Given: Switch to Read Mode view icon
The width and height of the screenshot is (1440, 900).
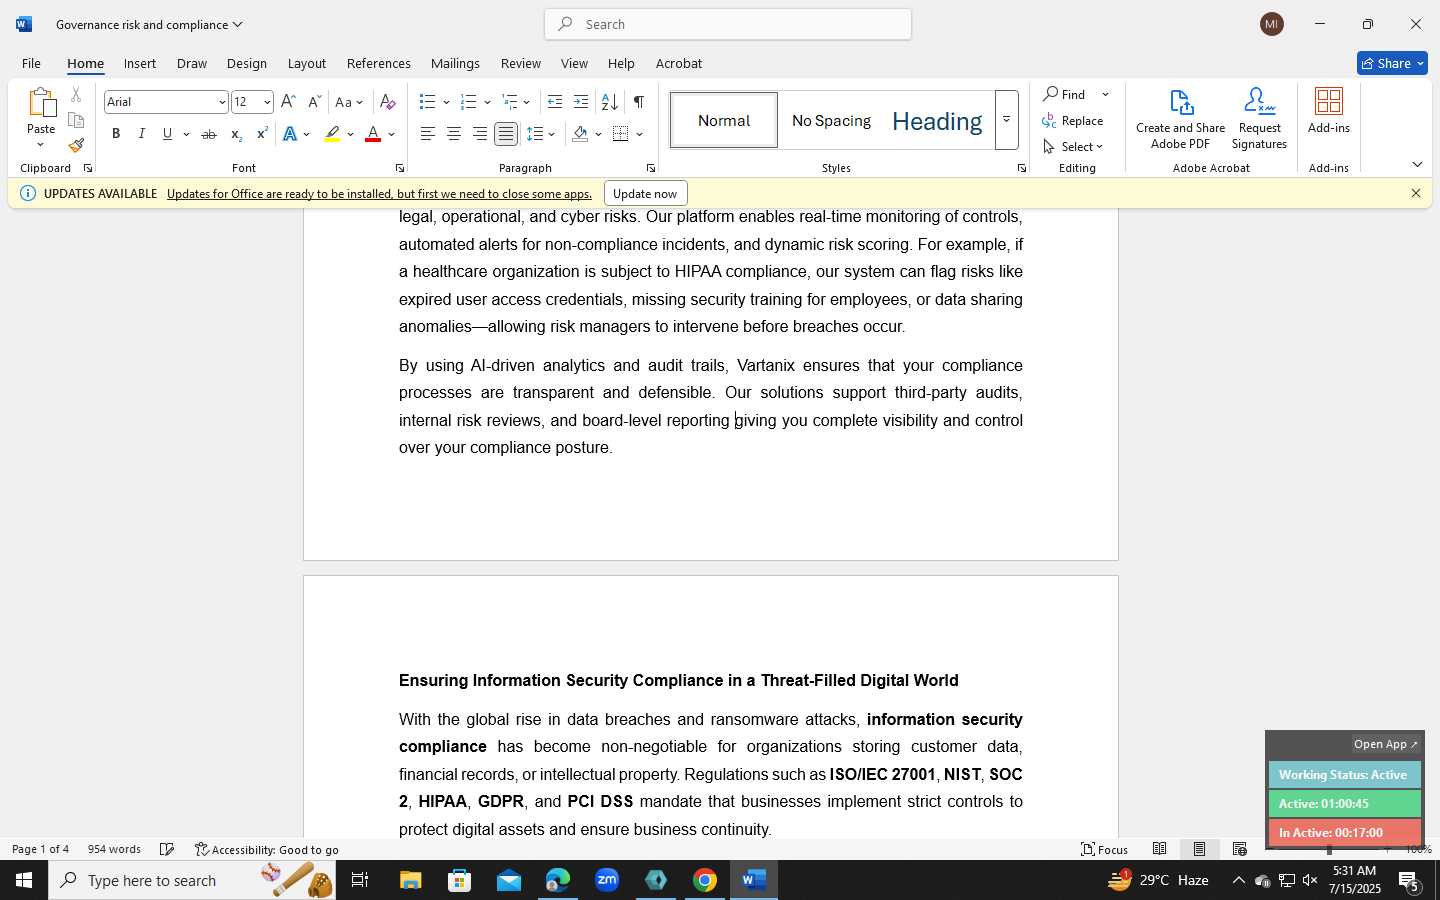Looking at the screenshot, I should click(1160, 849).
